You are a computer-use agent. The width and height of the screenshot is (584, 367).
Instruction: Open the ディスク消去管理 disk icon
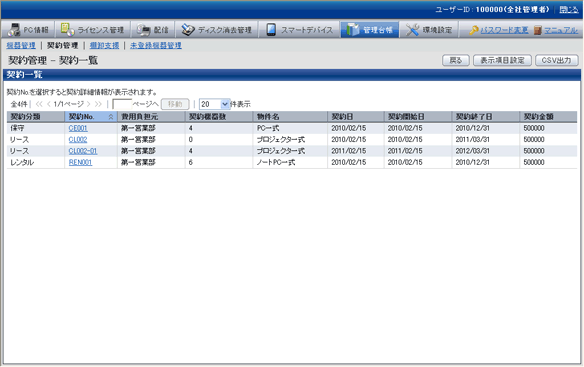(x=188, y=30)
